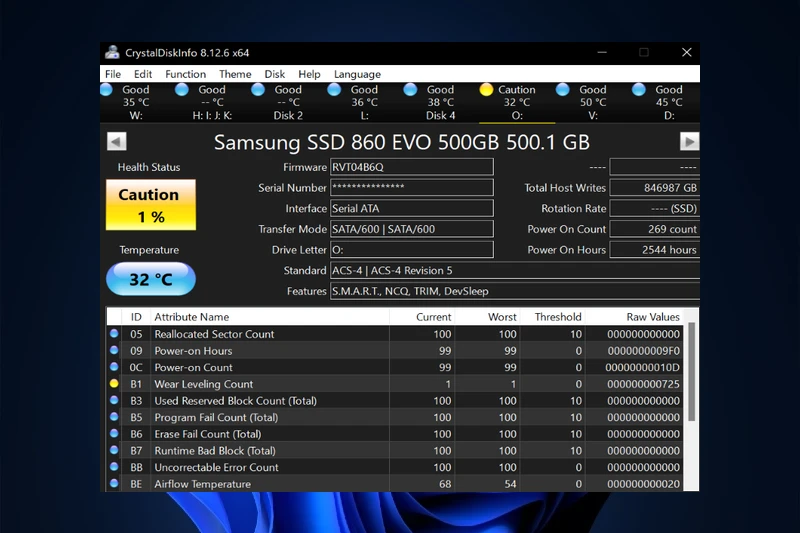The image size is (800, 533).
Task: Click the Firmware field RVT04B6Q
Action: pyautogui.click(x=412, y=167)
